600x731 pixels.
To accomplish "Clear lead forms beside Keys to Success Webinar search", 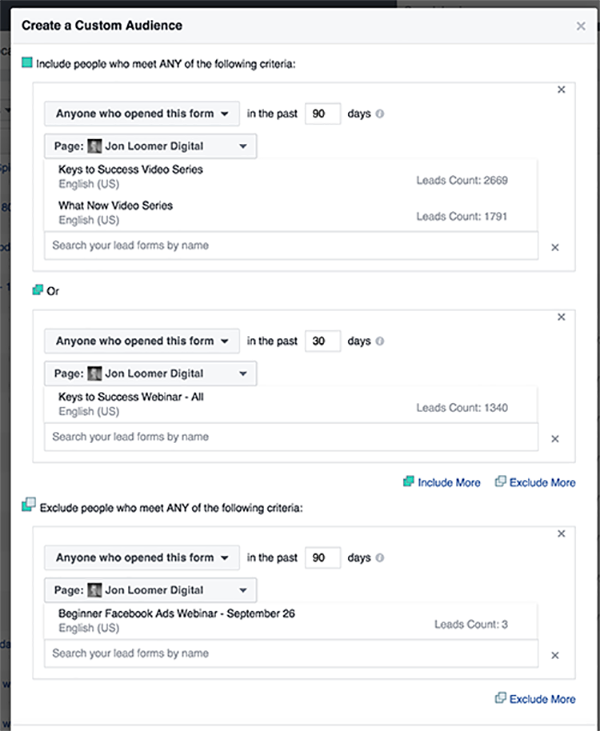I will coord(555,439).
